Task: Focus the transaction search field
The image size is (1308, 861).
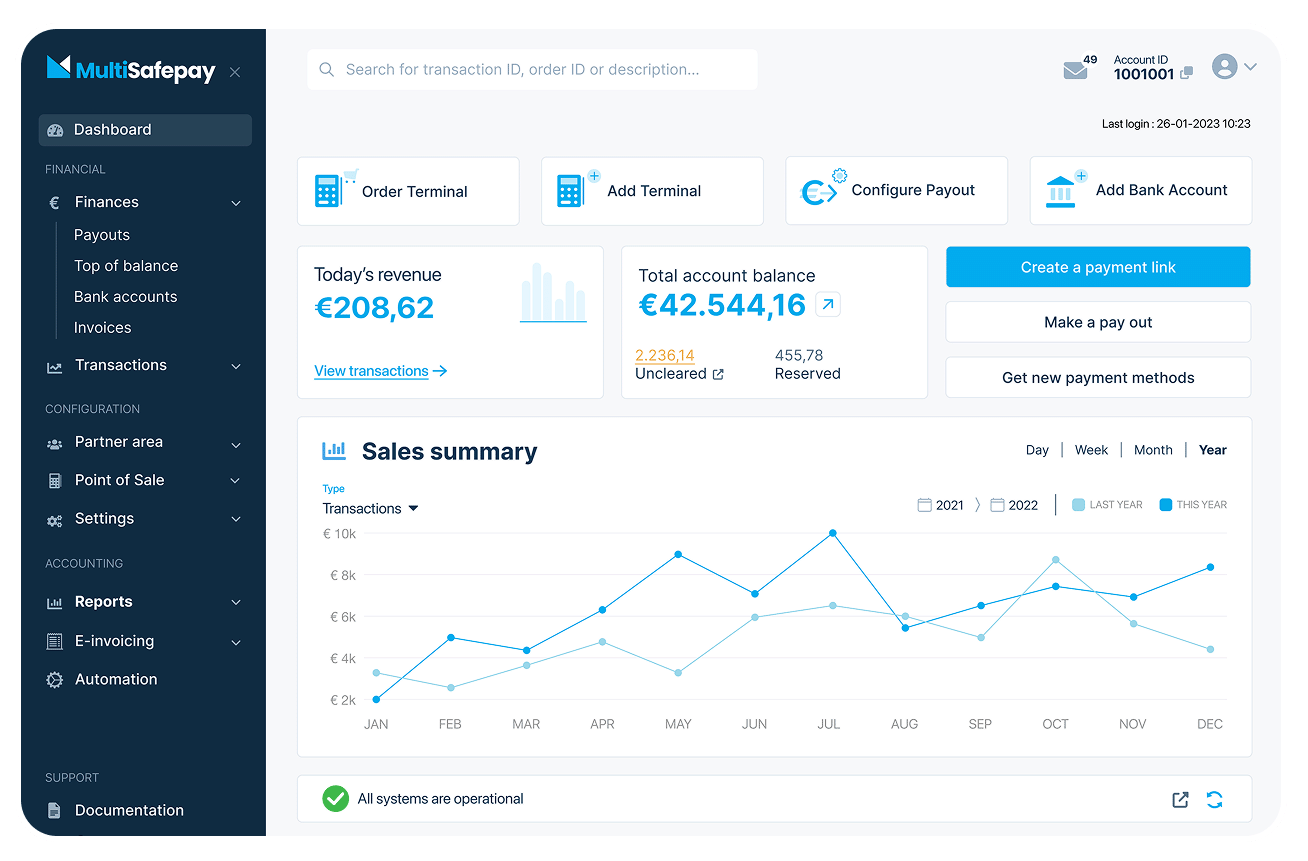Action: 532,70
